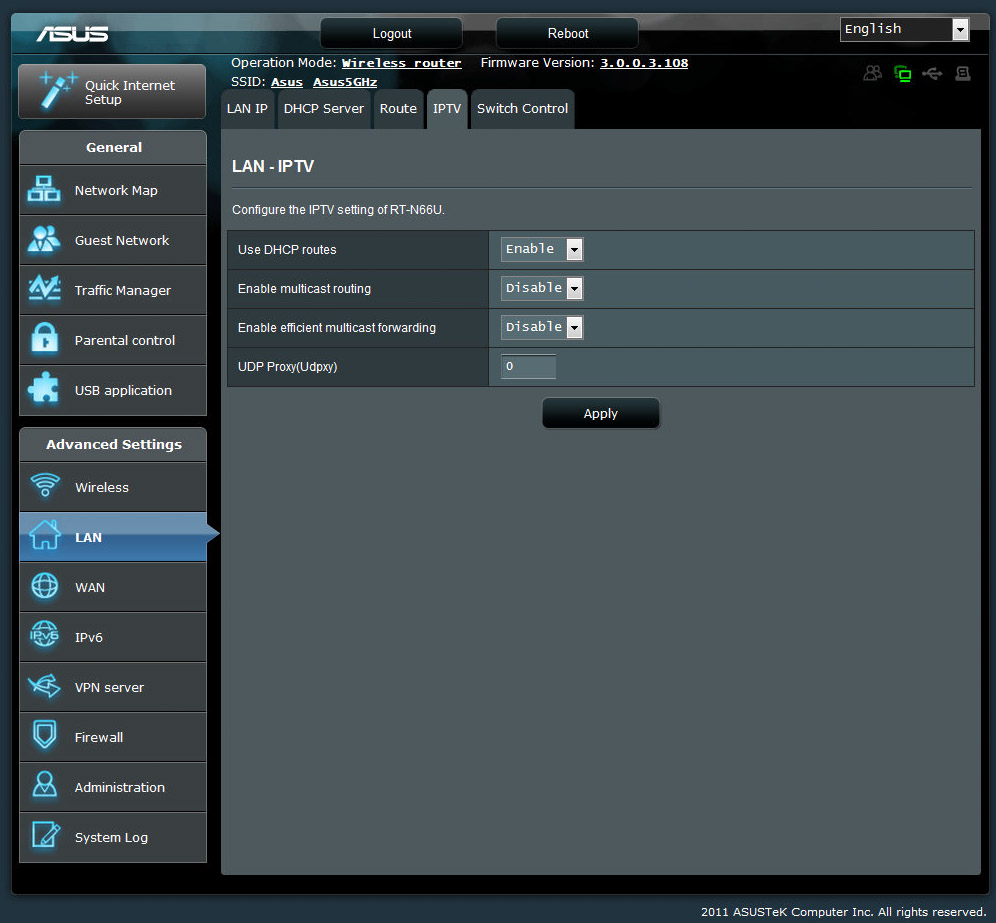This screenshot has height=923, width=996.
Task: Switch to the DHCP Server tab
Action: [x=323, y=109]
